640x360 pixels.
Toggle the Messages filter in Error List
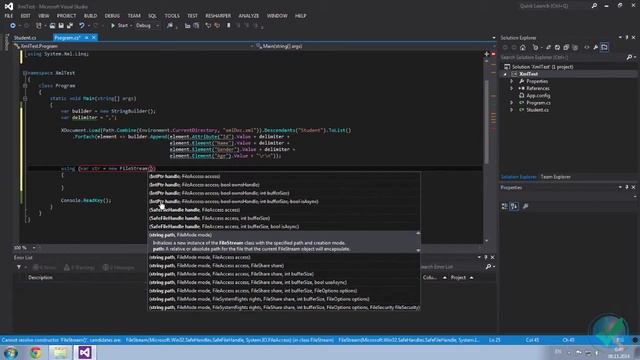pyautogui.click(x=119, y=268)
